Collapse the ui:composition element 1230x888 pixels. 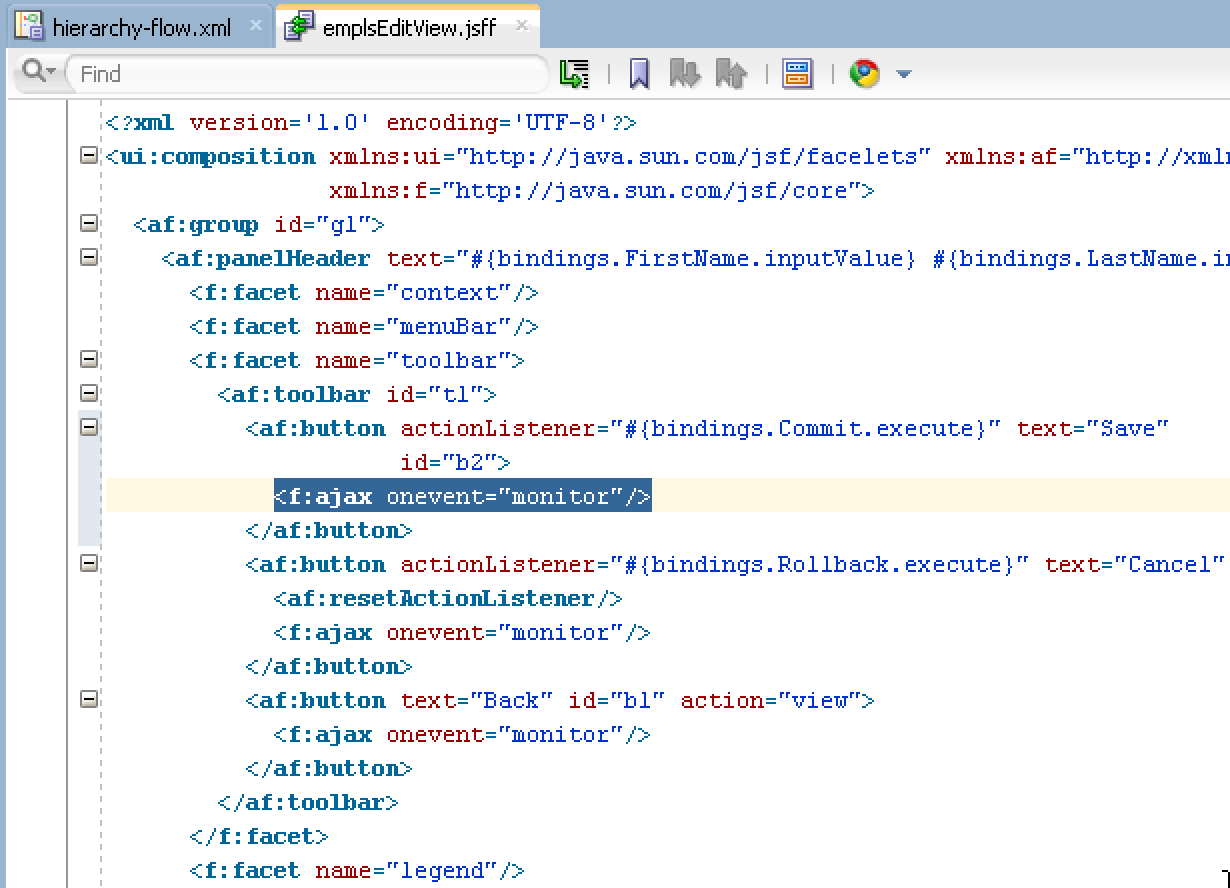pos(89,155)
